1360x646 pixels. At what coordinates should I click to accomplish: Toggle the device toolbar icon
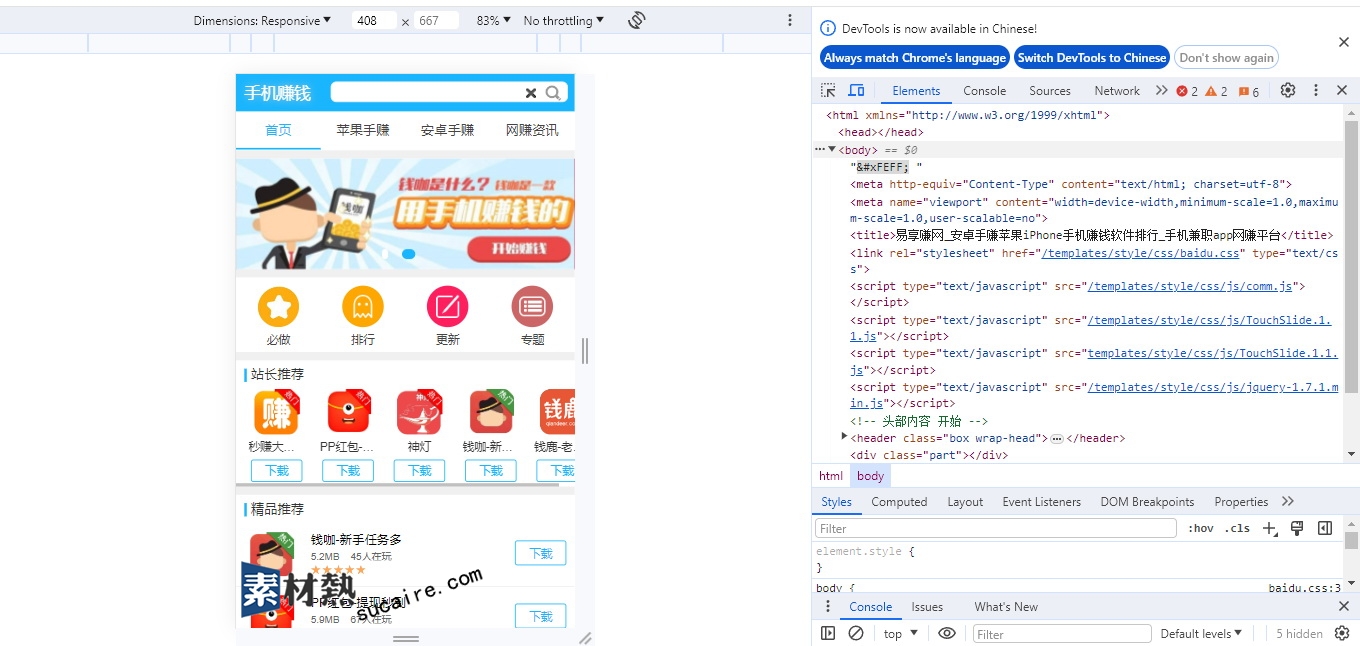pyautogui.click(x=856, y=90)
